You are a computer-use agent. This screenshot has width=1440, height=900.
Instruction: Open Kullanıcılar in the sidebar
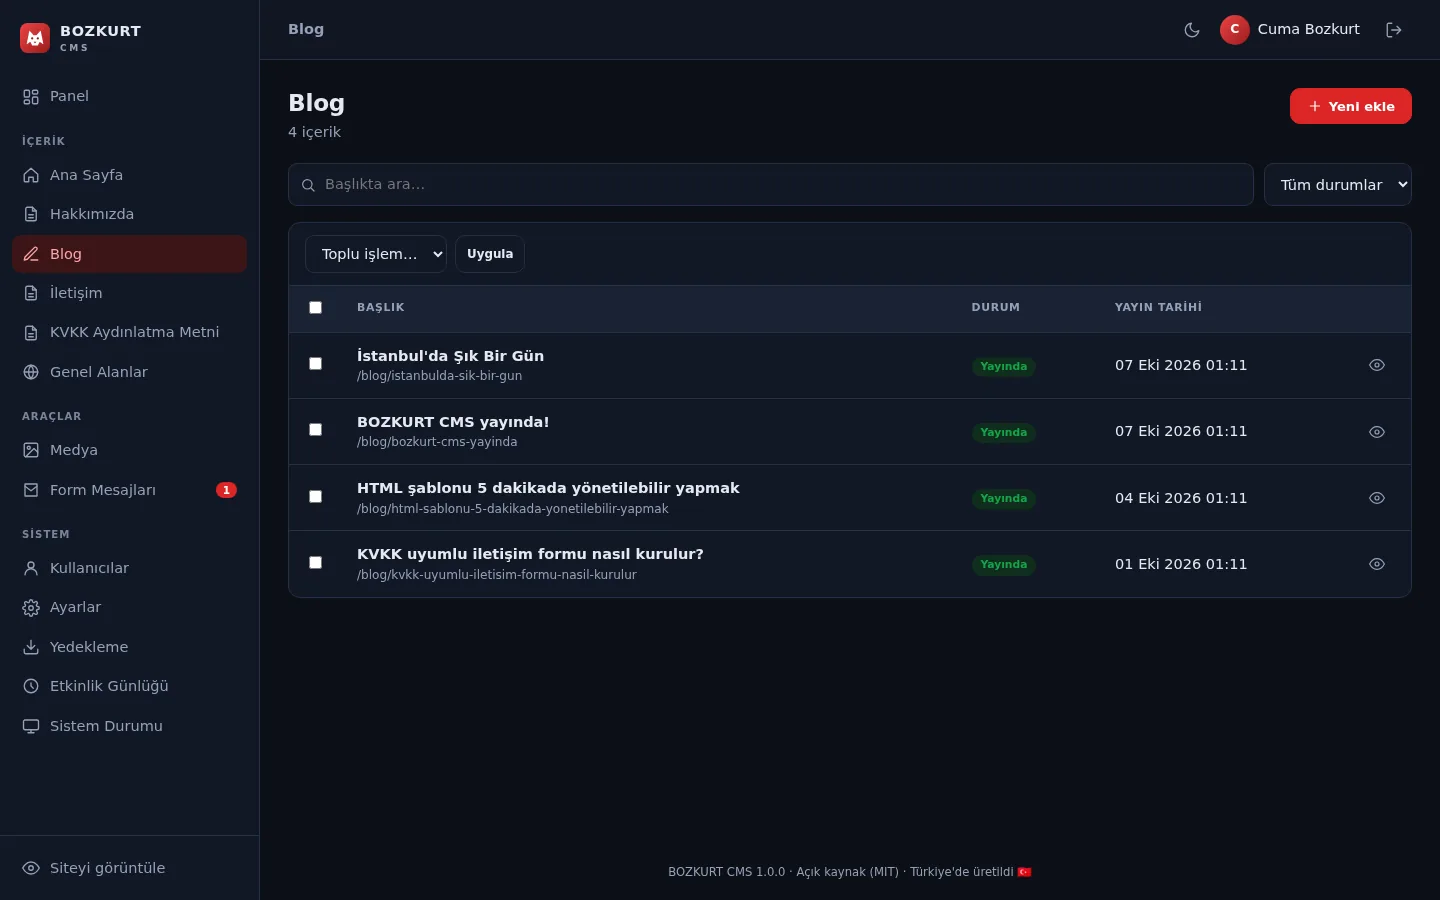129,568
